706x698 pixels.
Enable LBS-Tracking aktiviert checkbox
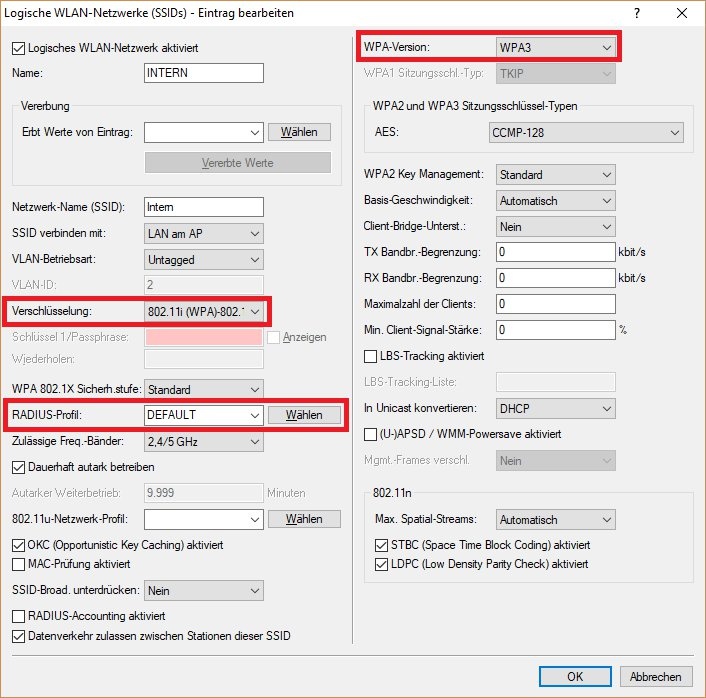pos(372,357)
